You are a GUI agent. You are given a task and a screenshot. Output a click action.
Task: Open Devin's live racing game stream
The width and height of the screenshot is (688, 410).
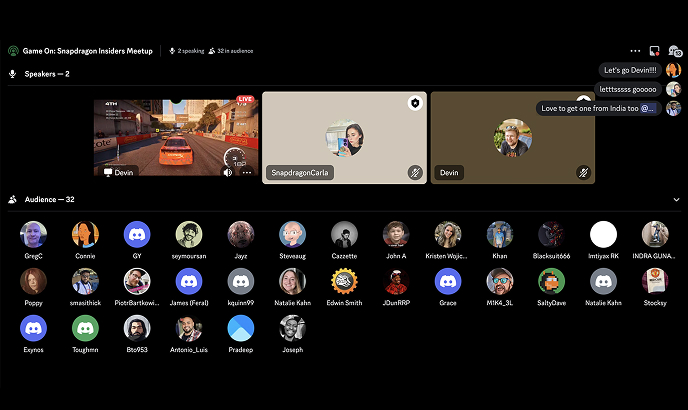[176, 137]
